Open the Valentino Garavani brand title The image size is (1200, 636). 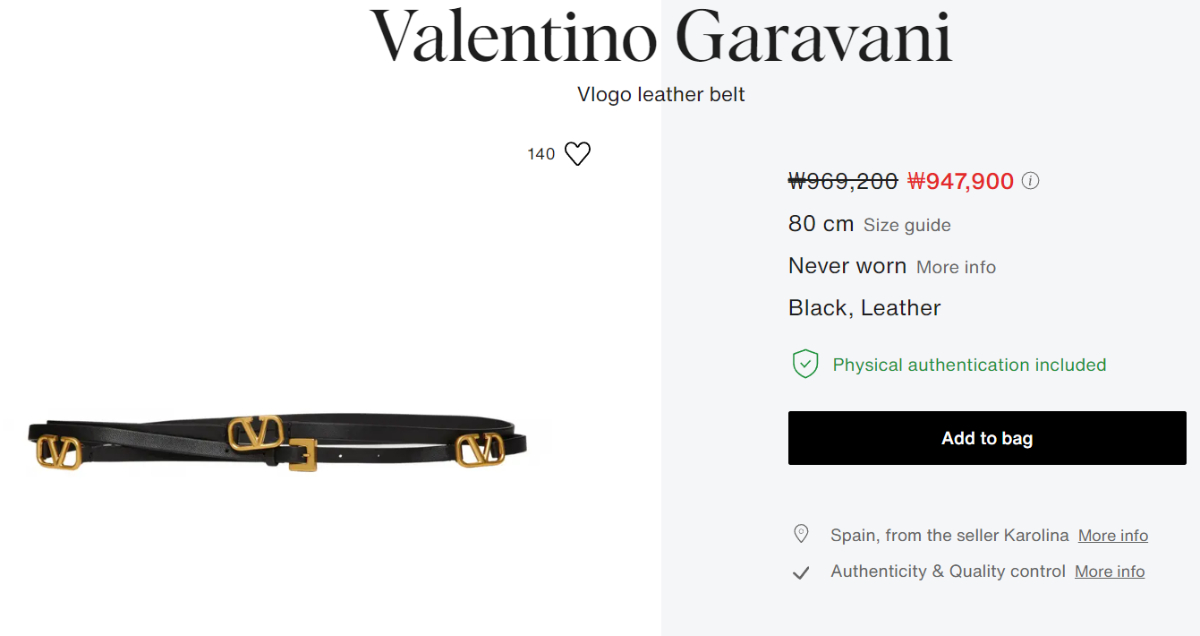click(661, 37)
